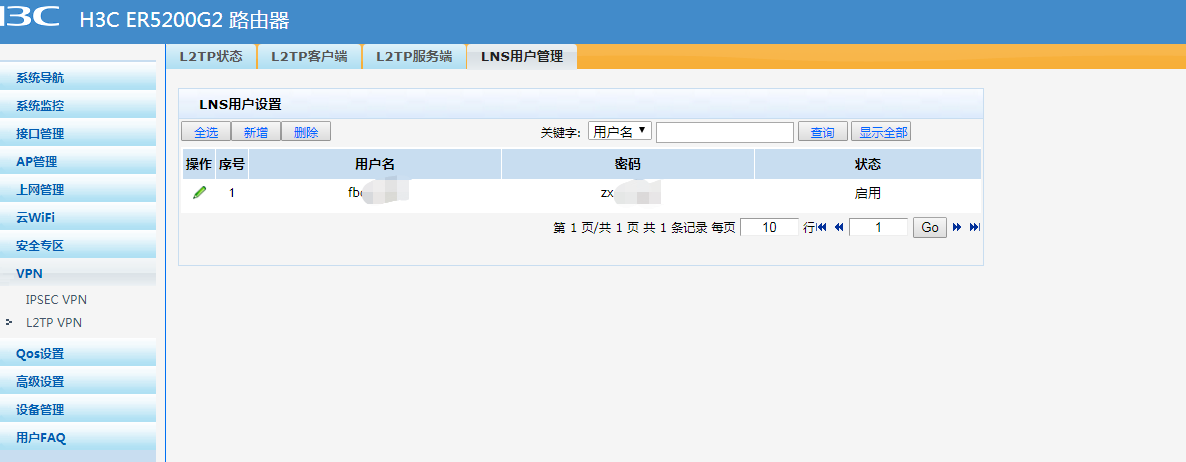Expand Qos设置 sidebar menu
Viewport: 1186px width, 462px height.
coord(78,353)
